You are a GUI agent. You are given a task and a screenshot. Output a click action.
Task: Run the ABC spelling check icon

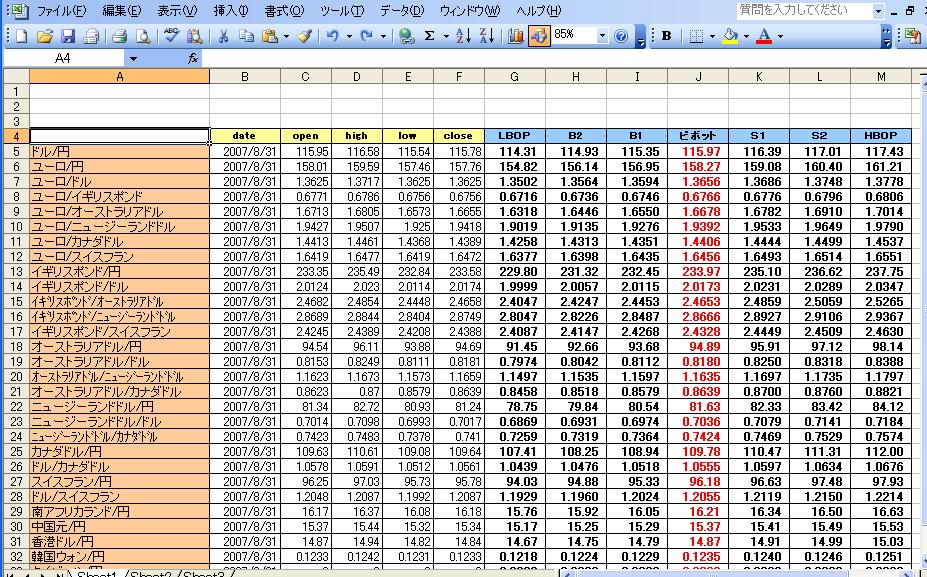click(171, 36)
